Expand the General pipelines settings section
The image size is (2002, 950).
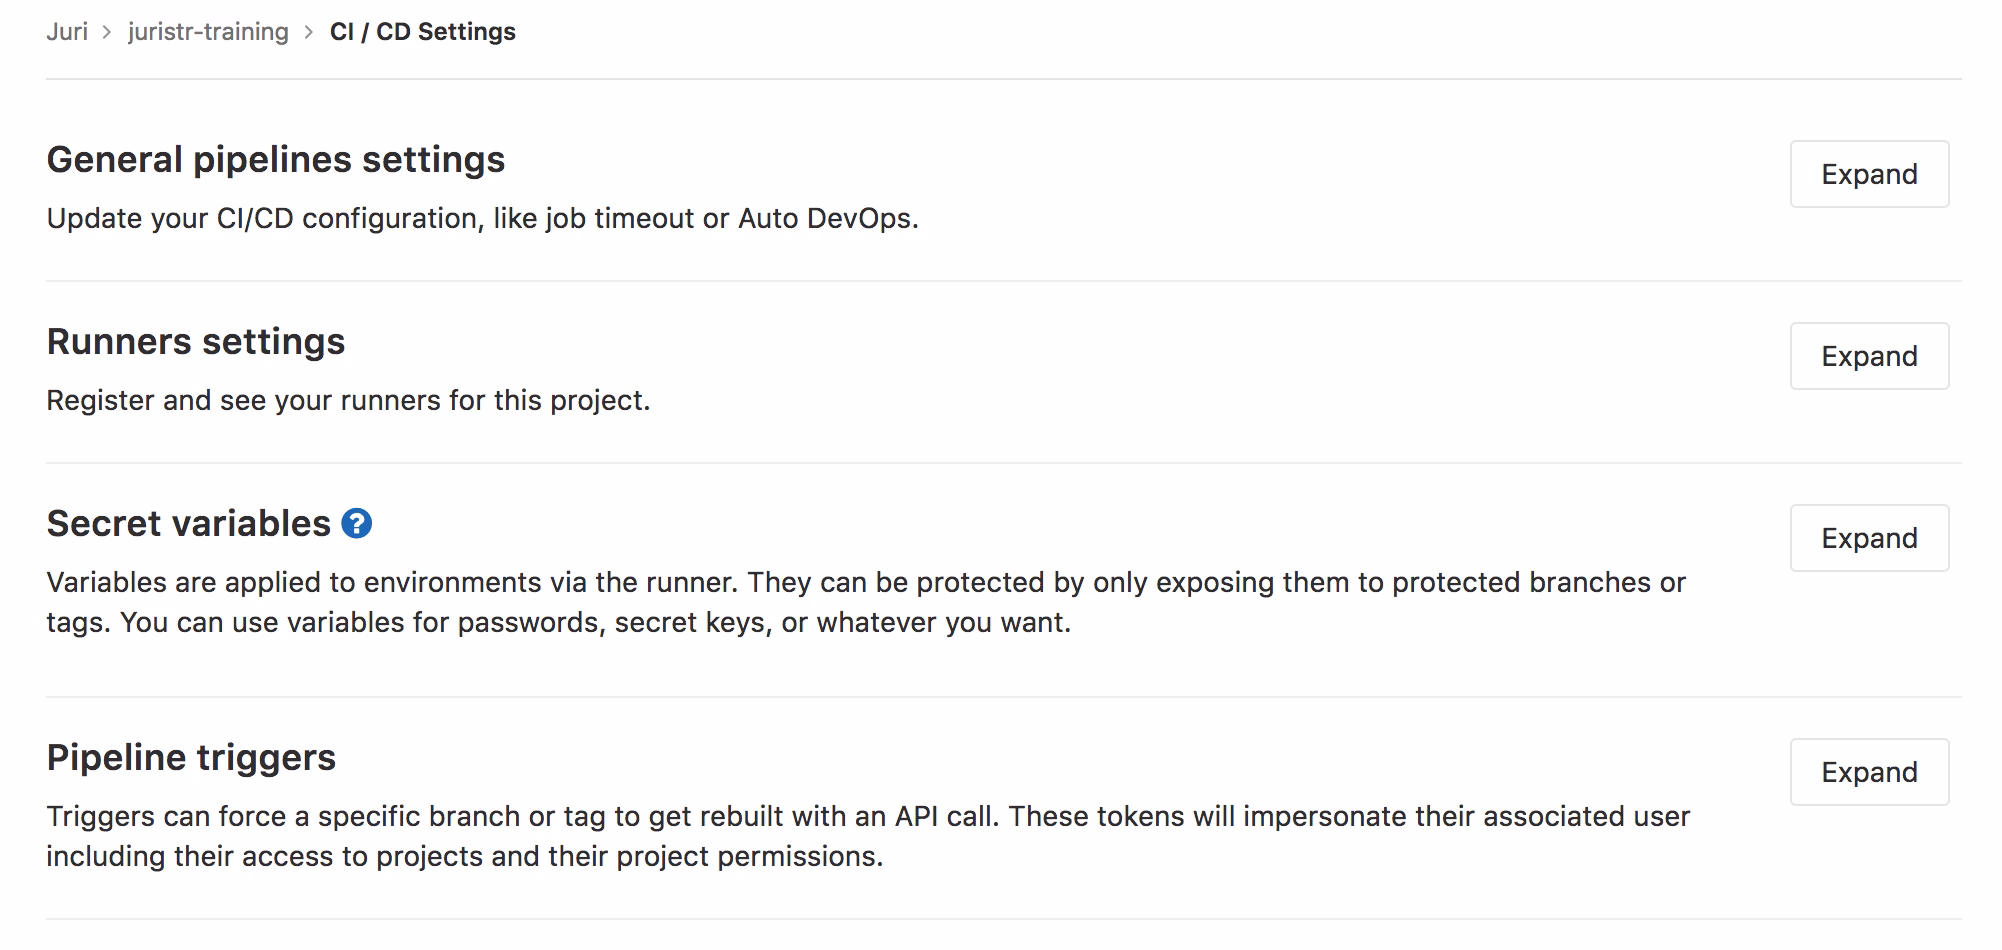click(x=1869, y=174)
